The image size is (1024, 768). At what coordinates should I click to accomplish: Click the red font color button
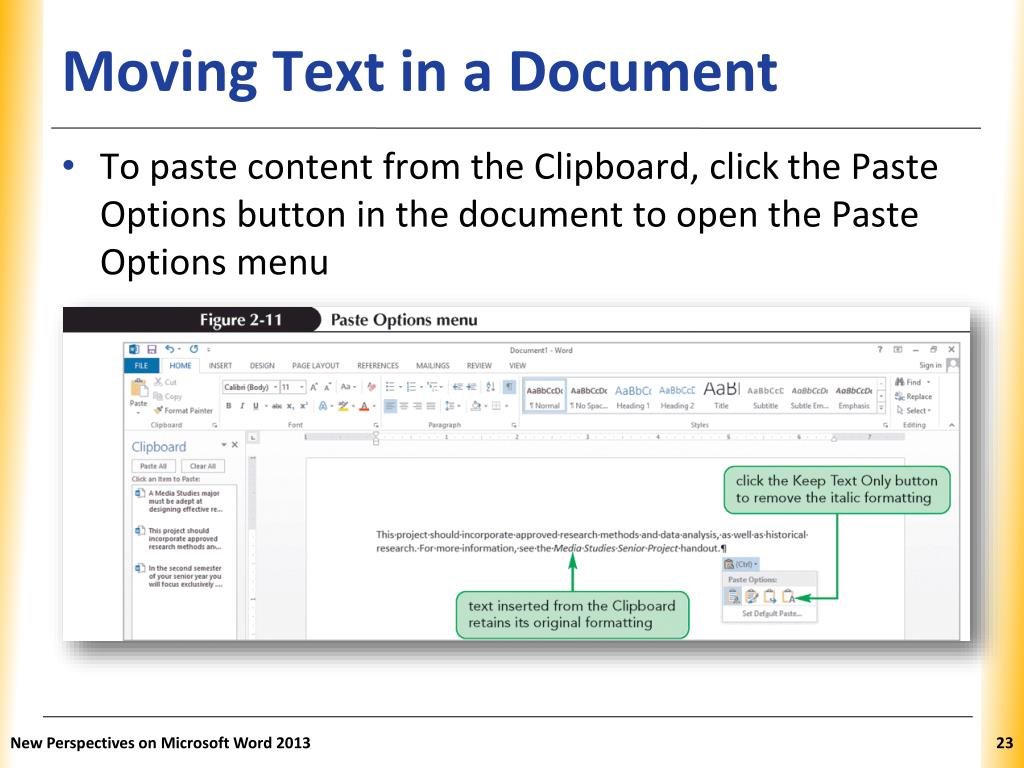[x=364, y=406]
